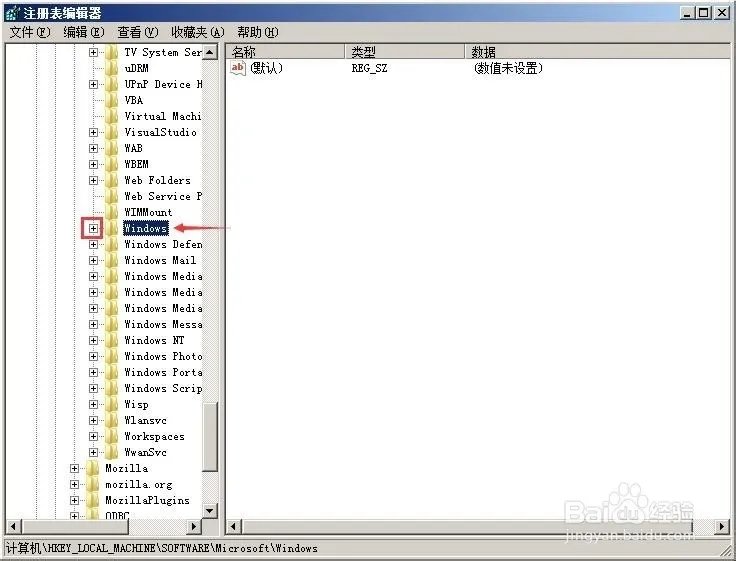The image size is (736, 561).
Task: Expand the Windows Mail key
Action: [x=93, y=260]
